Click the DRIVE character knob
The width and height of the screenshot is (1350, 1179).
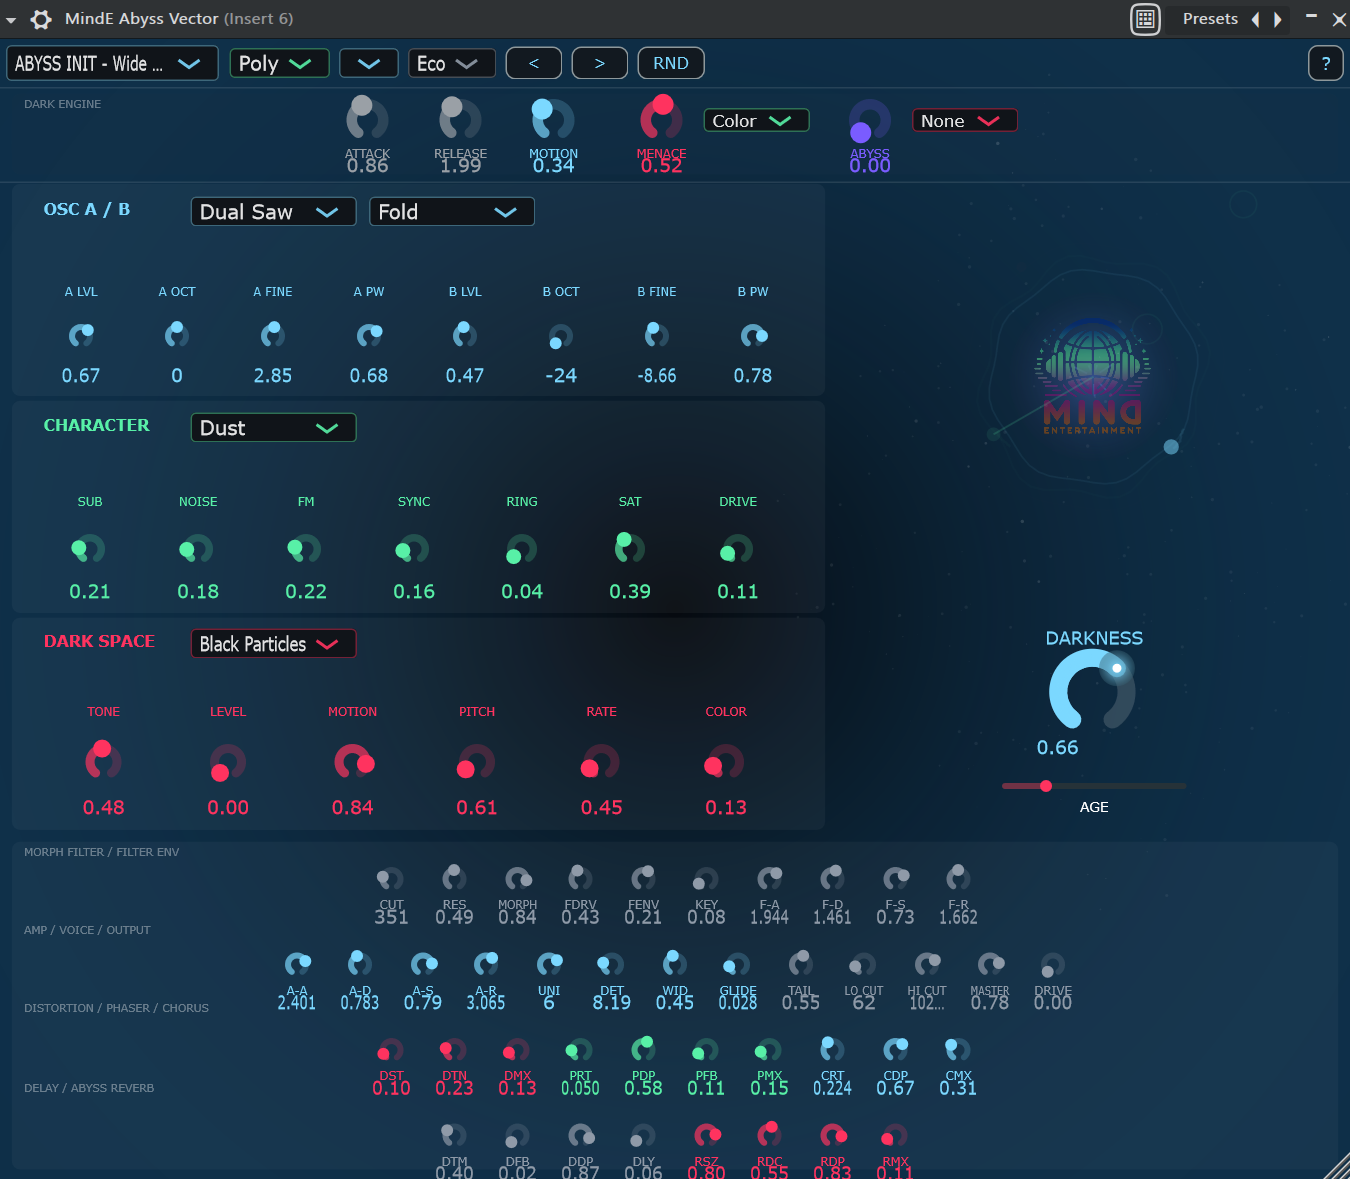click(x=737, y=549)
